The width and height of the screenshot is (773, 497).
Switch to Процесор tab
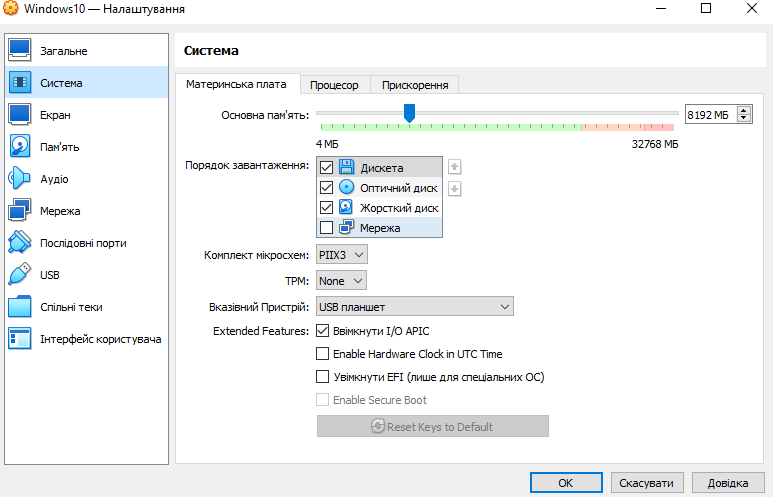334,85
